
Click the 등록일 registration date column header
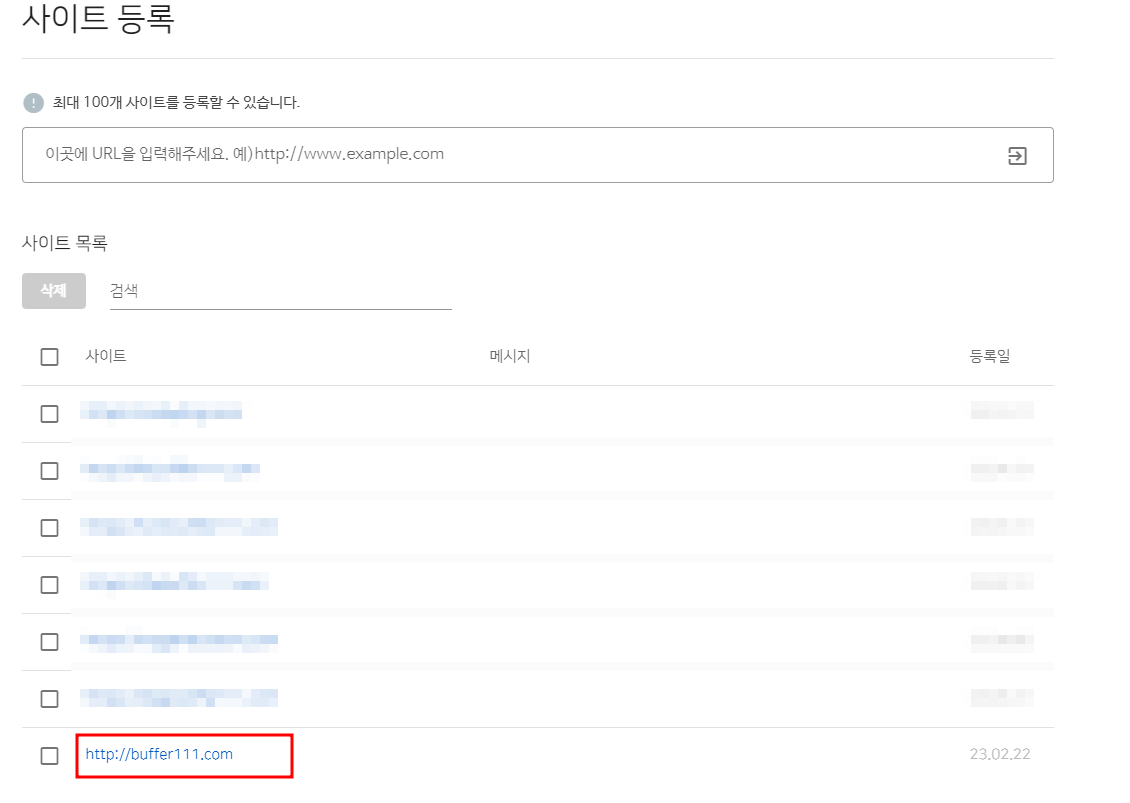tap(988, 356)
